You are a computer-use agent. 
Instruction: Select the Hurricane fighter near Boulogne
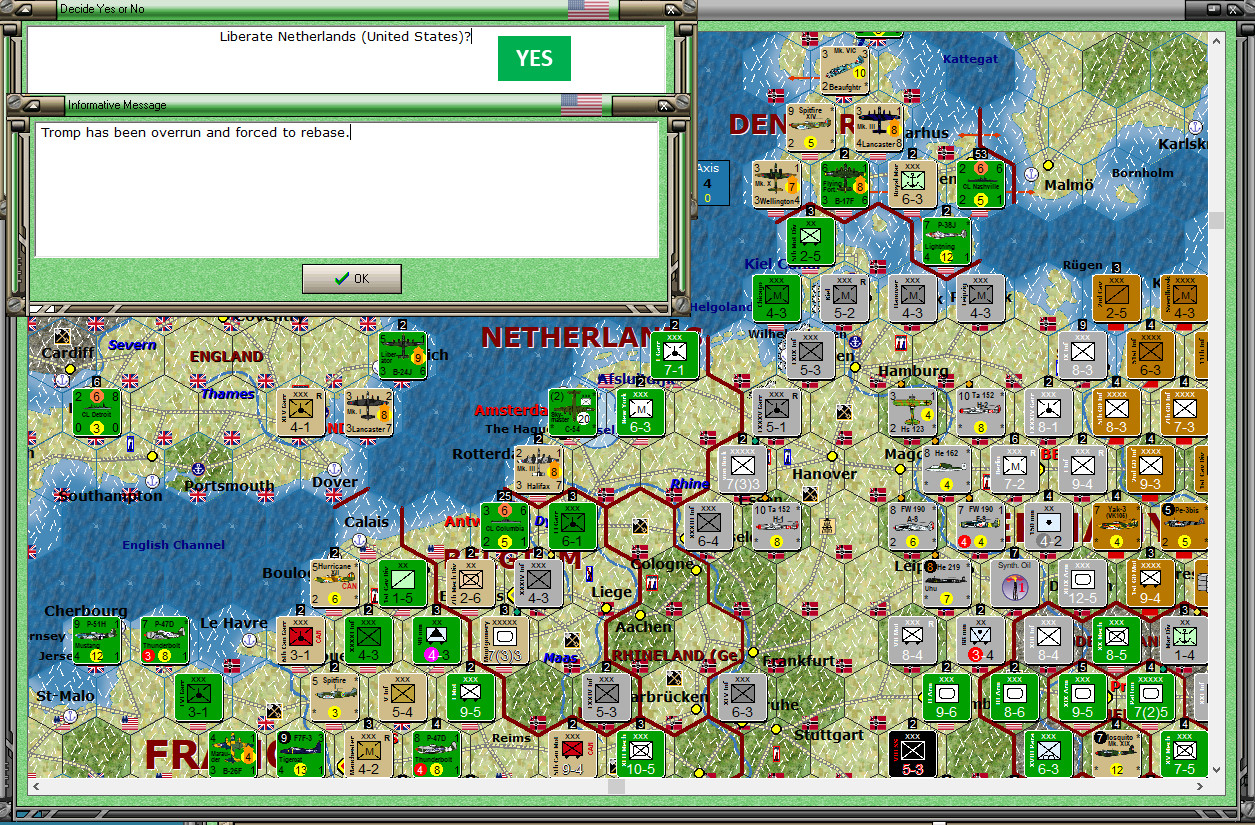coord(335,584)
